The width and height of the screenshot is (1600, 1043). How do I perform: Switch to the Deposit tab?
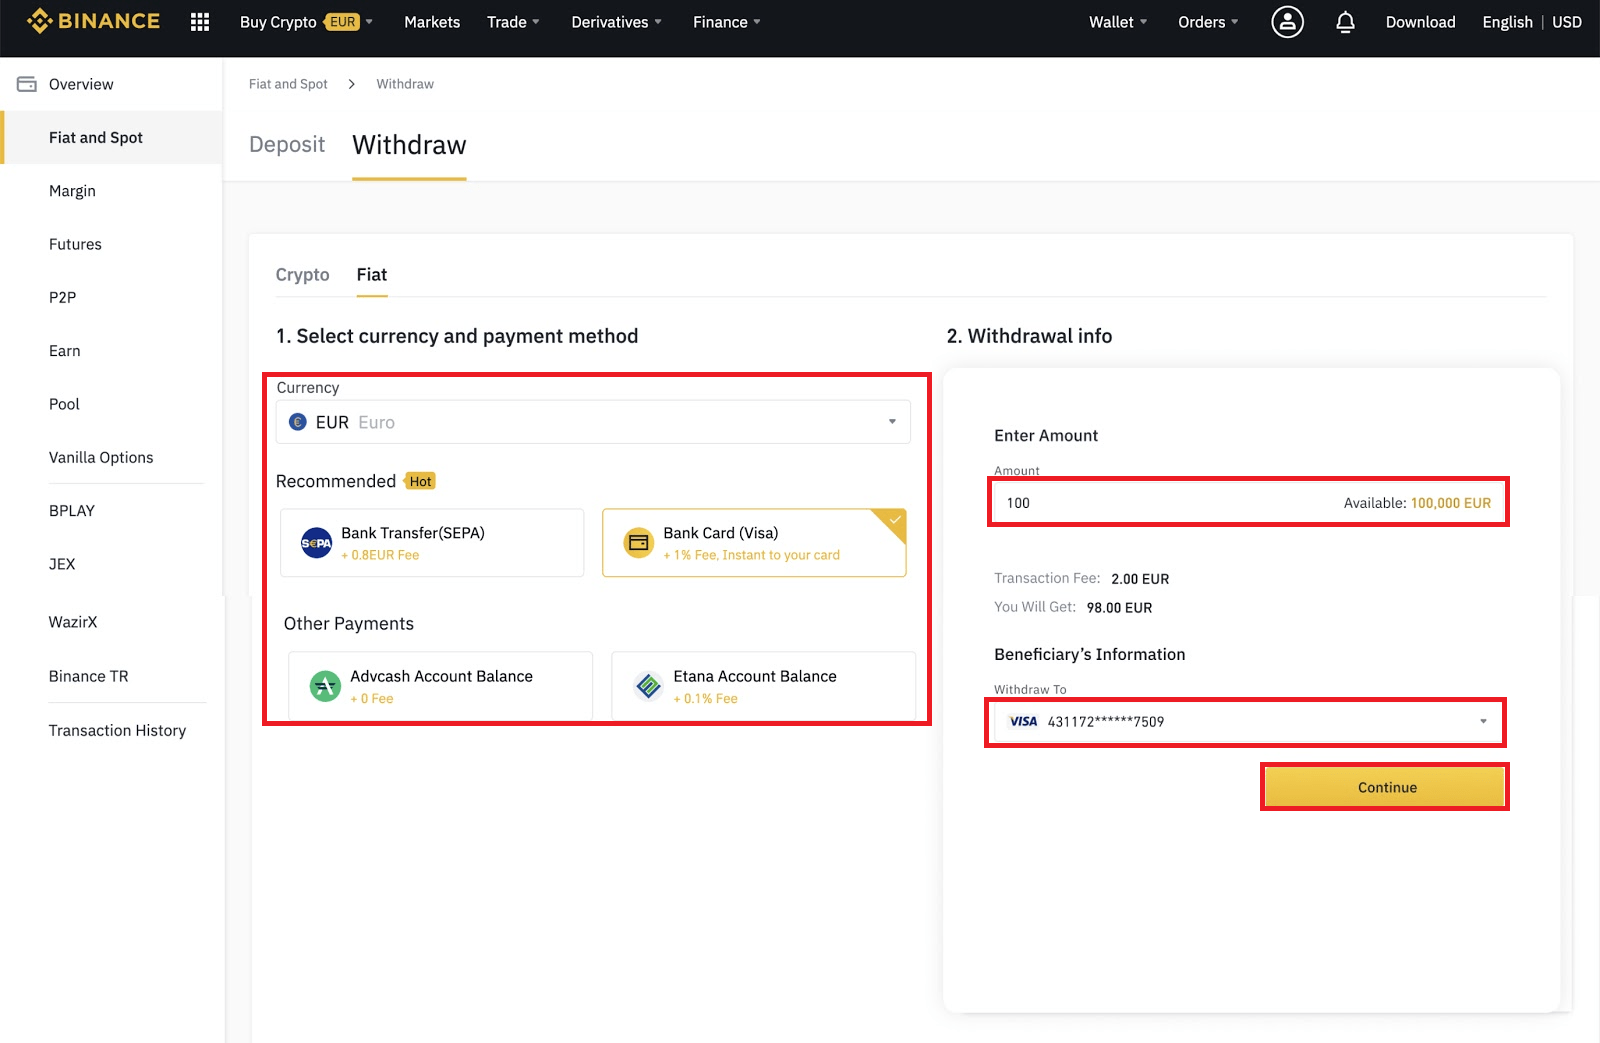coord(287,145)
